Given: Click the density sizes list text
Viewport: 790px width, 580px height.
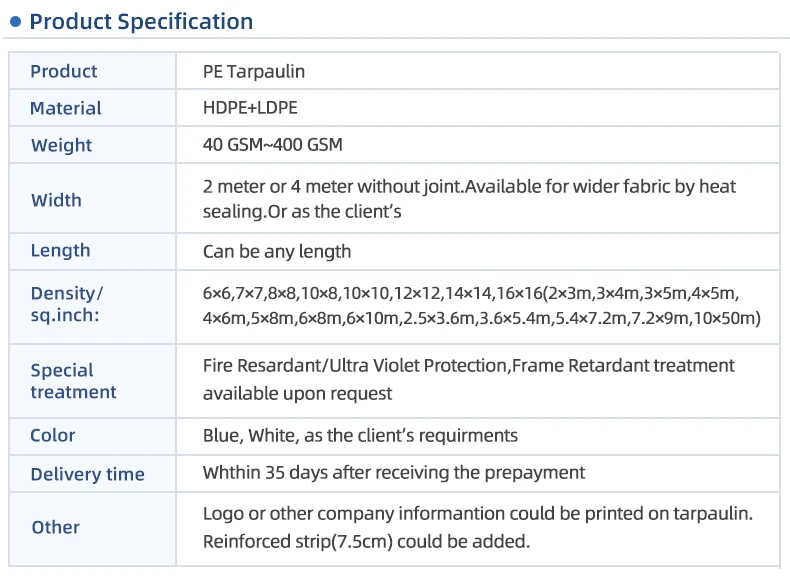Looking at the screenshot, I should click(481, 305).
